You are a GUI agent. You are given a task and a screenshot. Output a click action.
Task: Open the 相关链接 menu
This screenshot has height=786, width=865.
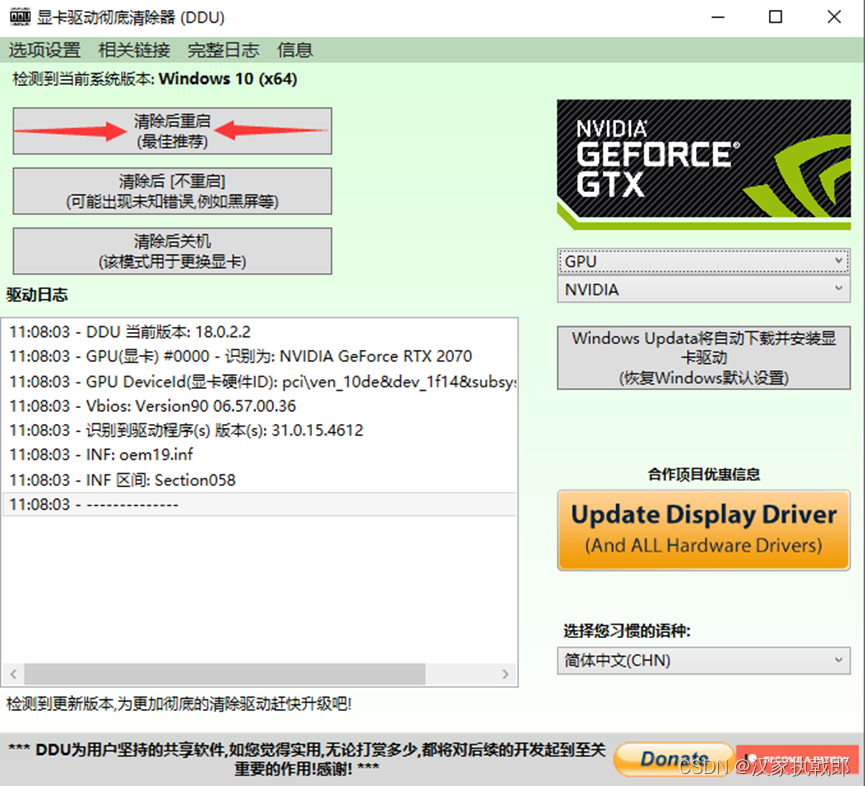coord(134,50)
